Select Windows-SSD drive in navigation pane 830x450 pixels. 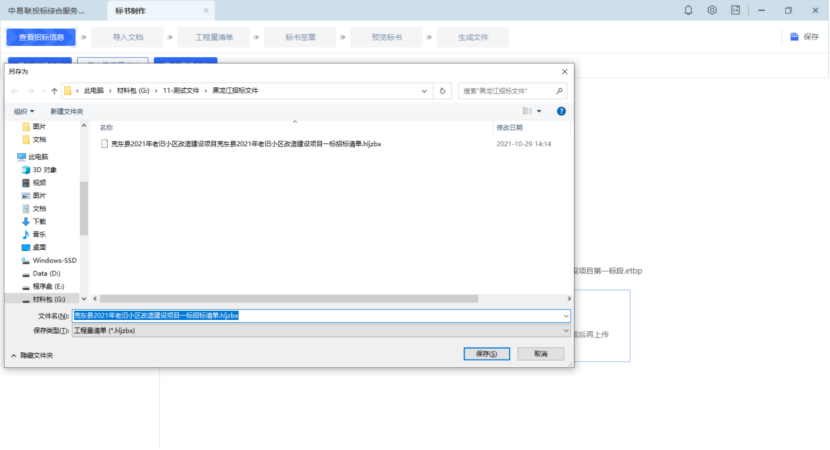click(x=53, y=260)
